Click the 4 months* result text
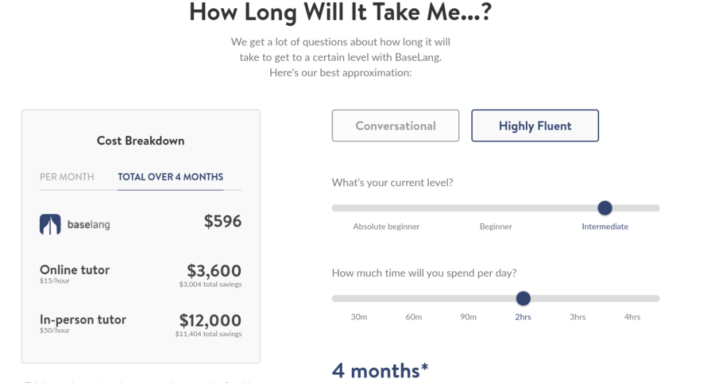The image size is (715, 383). point(380,370)
